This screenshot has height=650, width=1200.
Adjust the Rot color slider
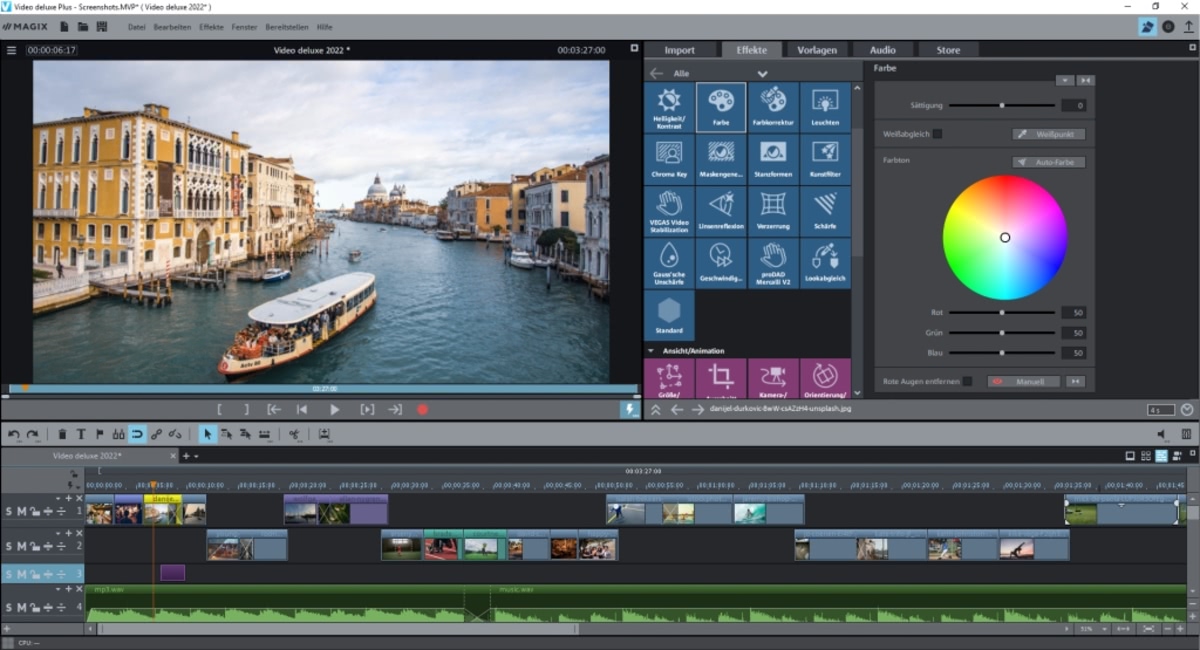coord(1001,312)
